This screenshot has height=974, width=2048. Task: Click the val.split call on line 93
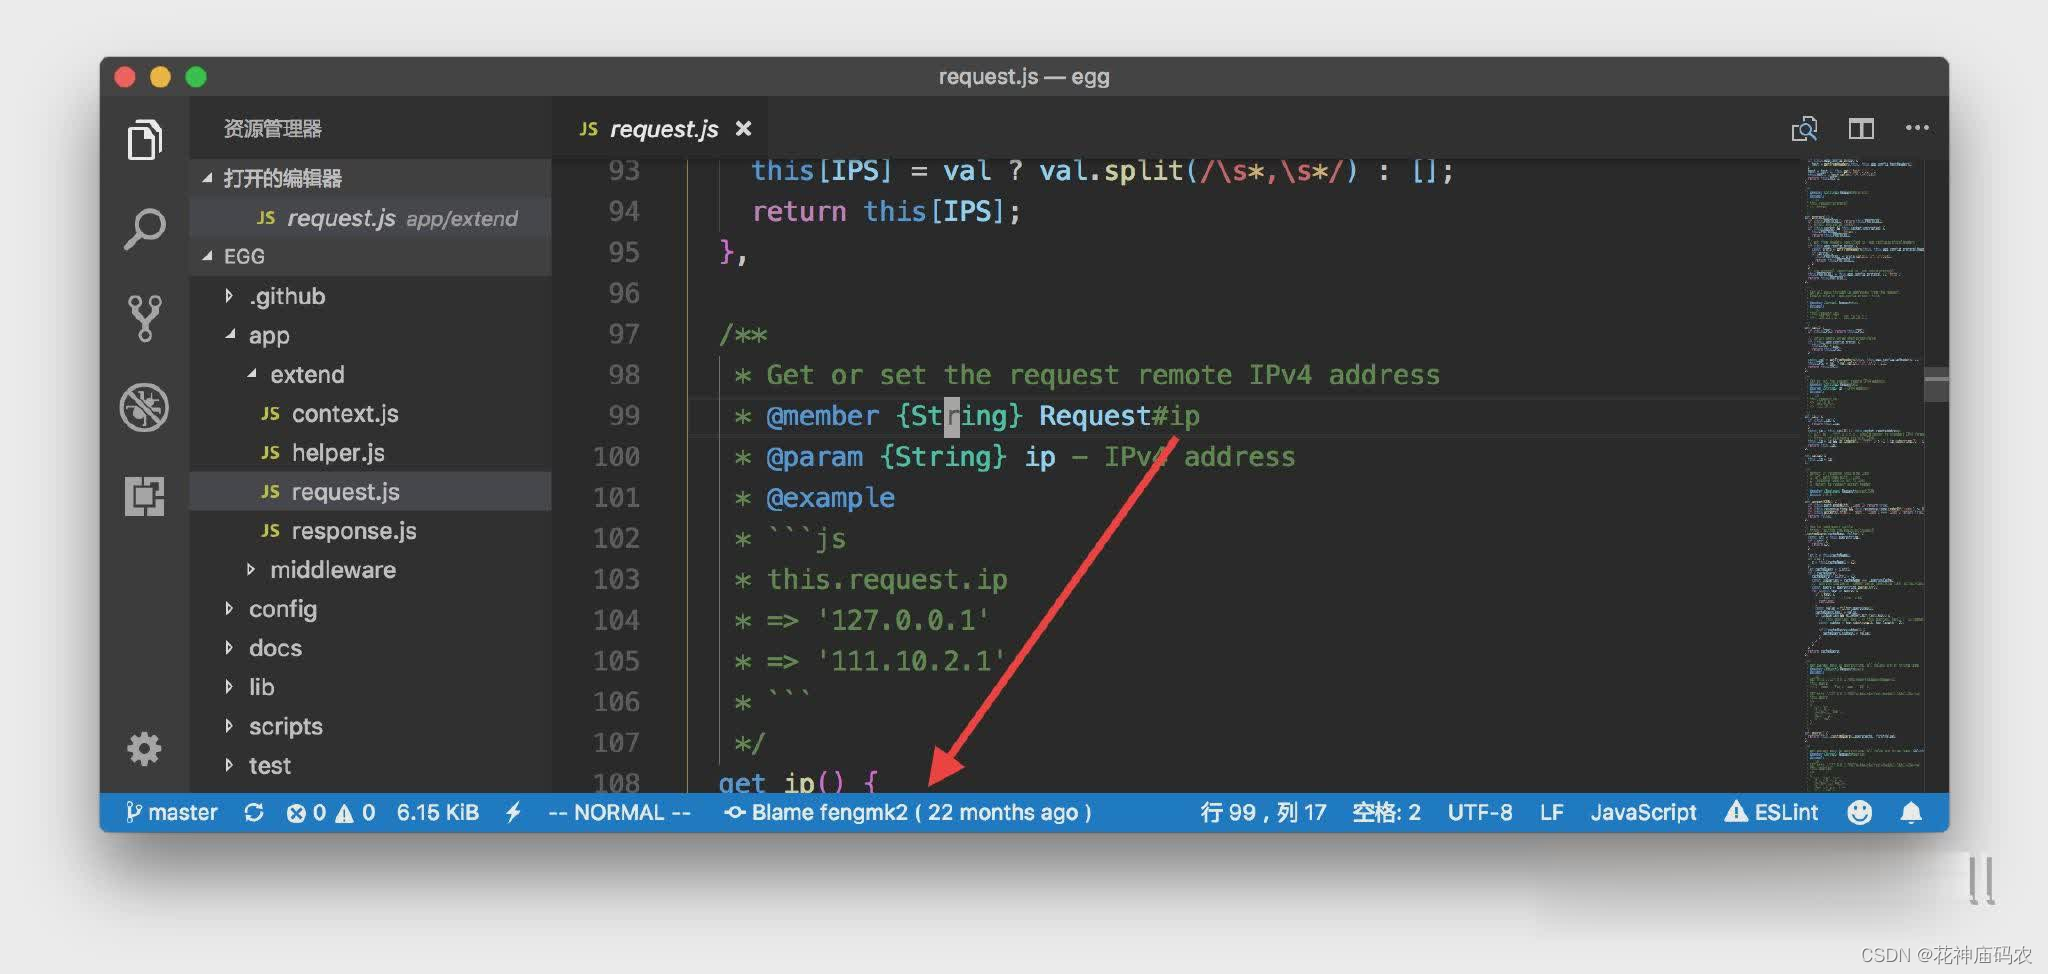pos(1111,170)
